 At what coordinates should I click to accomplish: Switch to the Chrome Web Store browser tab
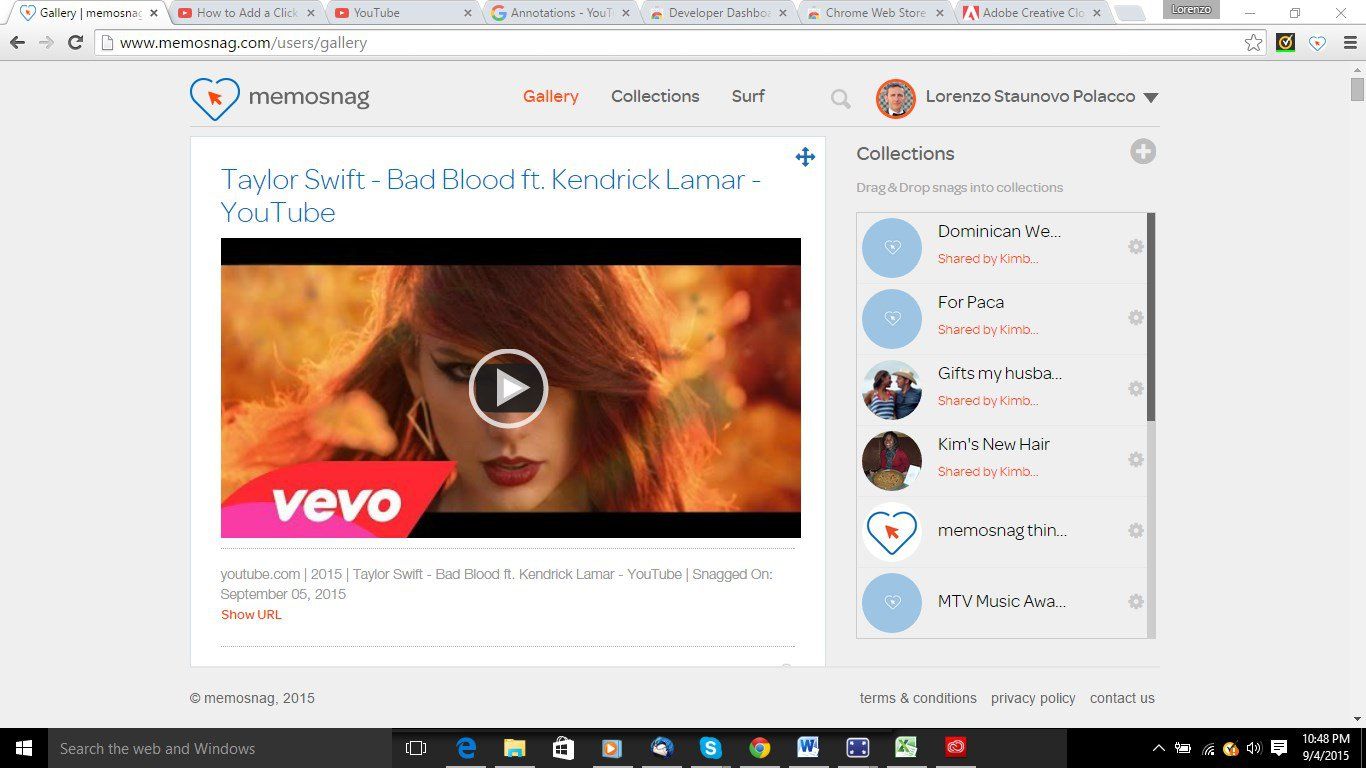coord(873,13)
